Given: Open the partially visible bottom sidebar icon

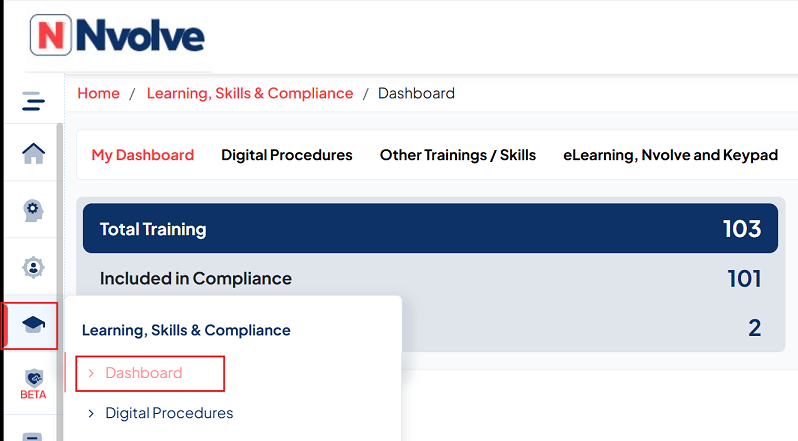Looking at the screenshot, I should (33, 436).
